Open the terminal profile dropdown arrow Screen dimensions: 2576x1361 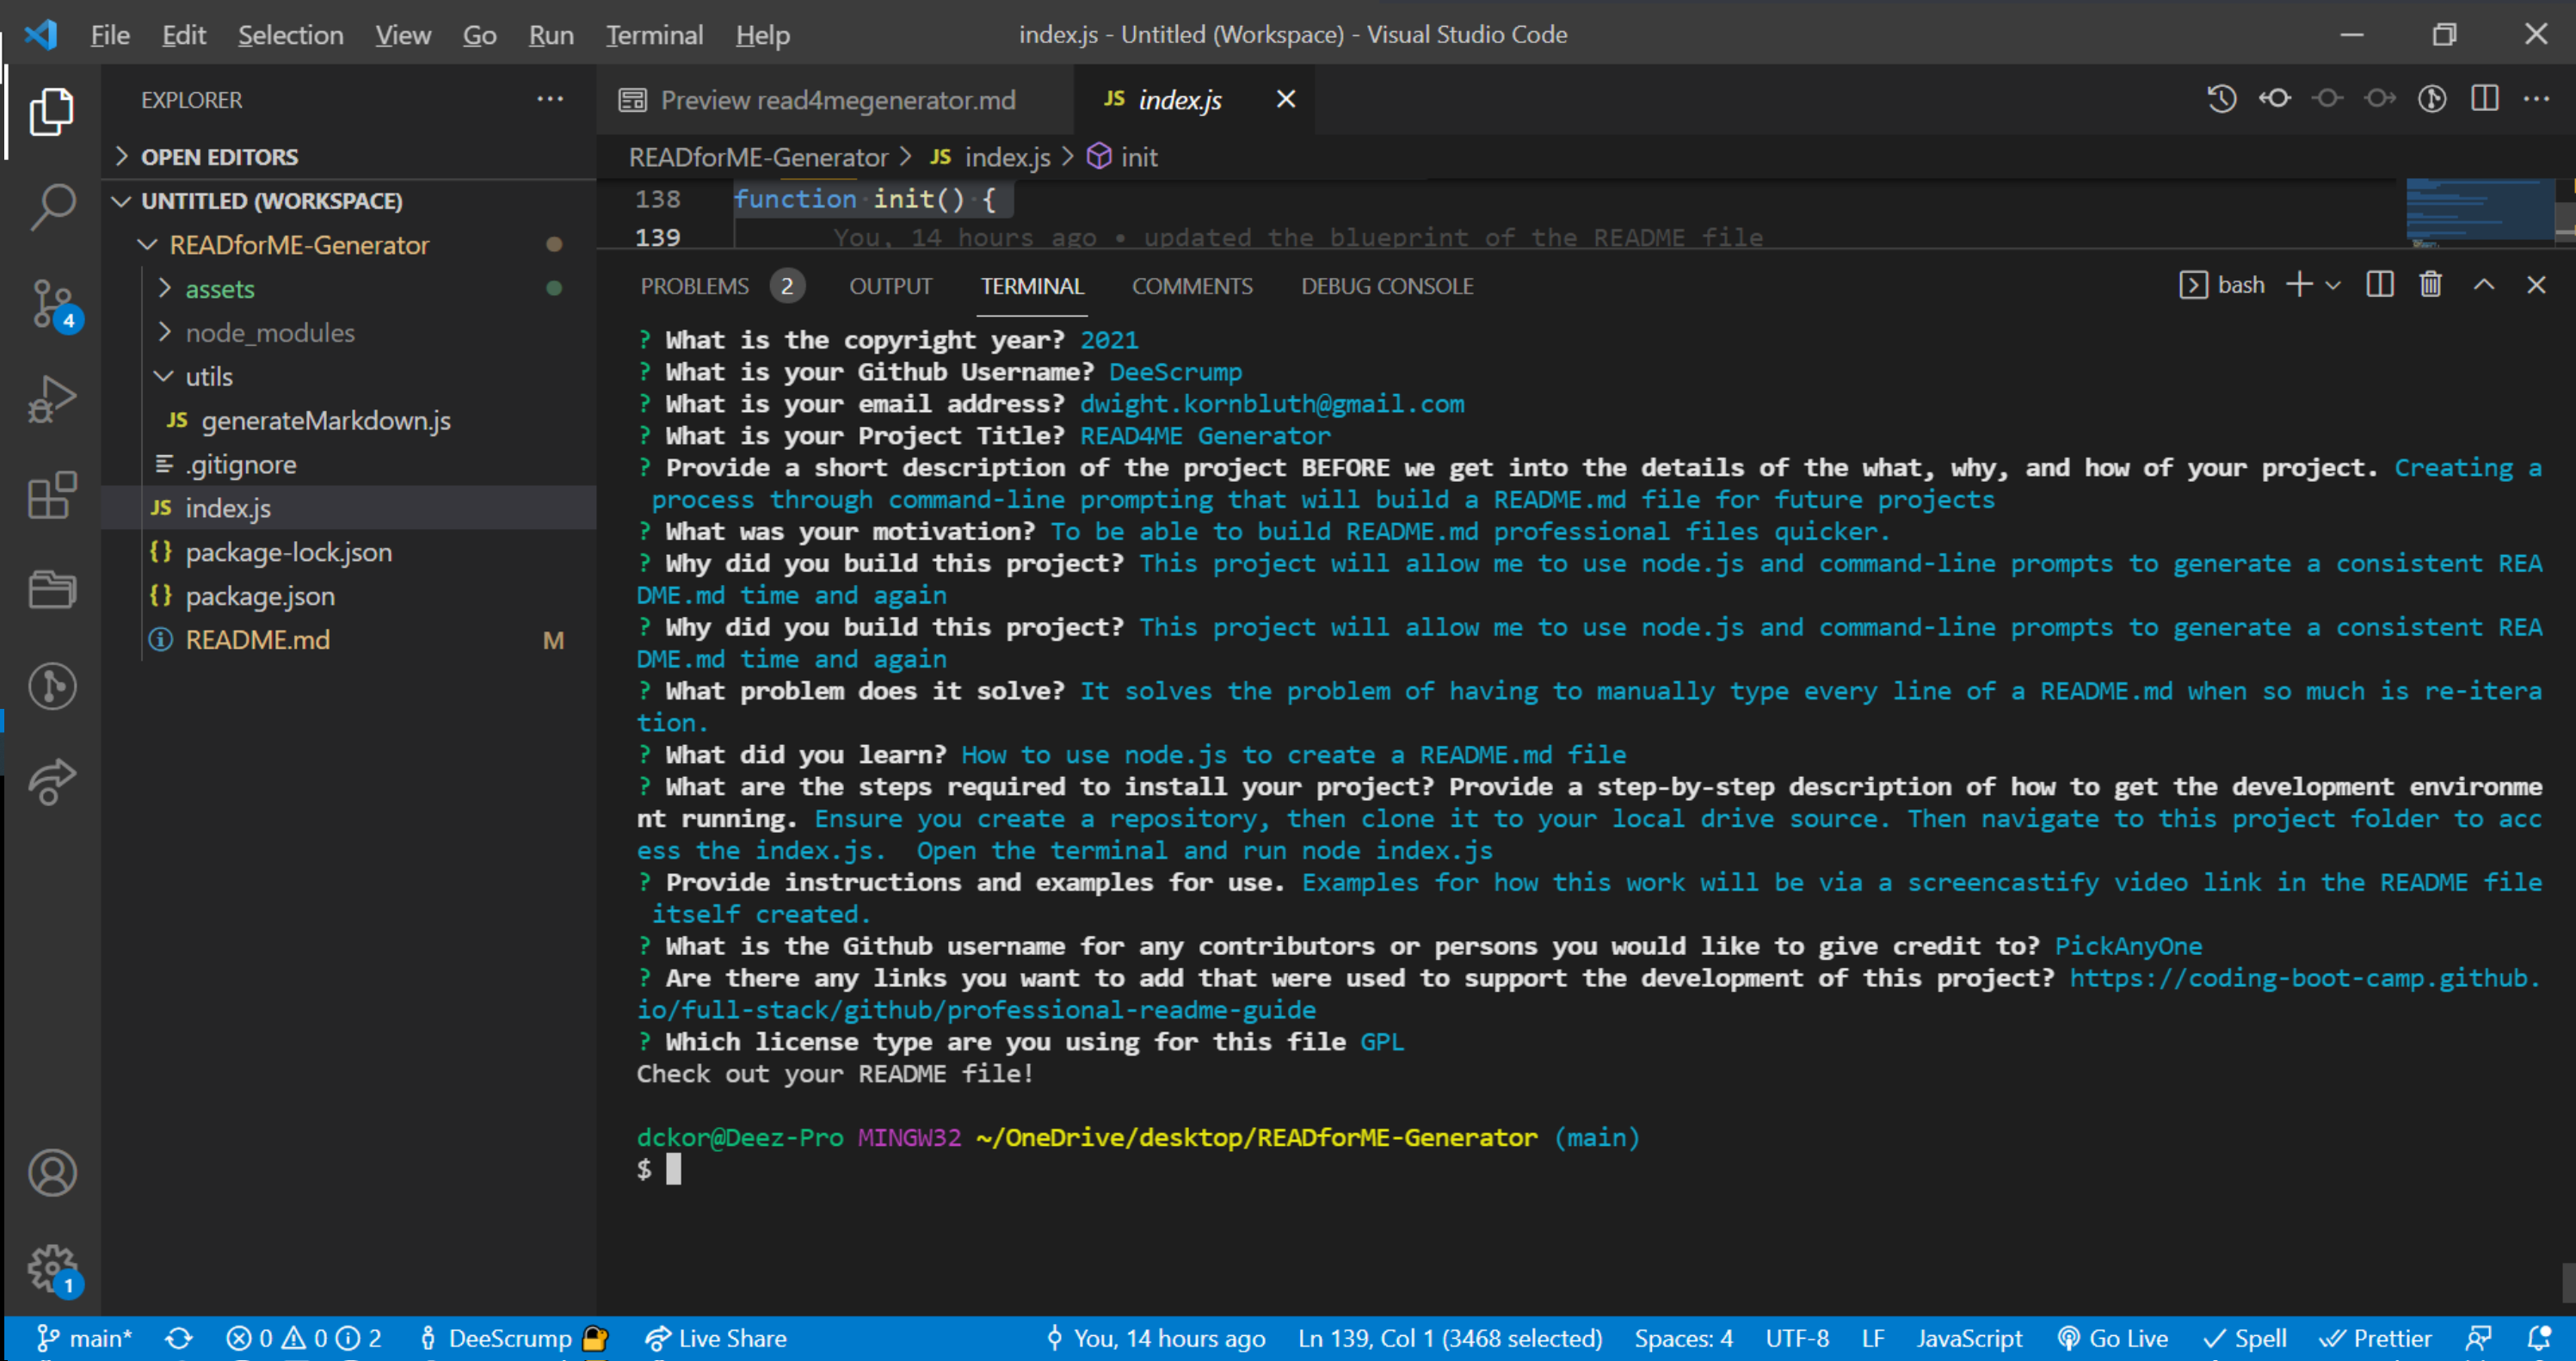[x=2334, y=285]
